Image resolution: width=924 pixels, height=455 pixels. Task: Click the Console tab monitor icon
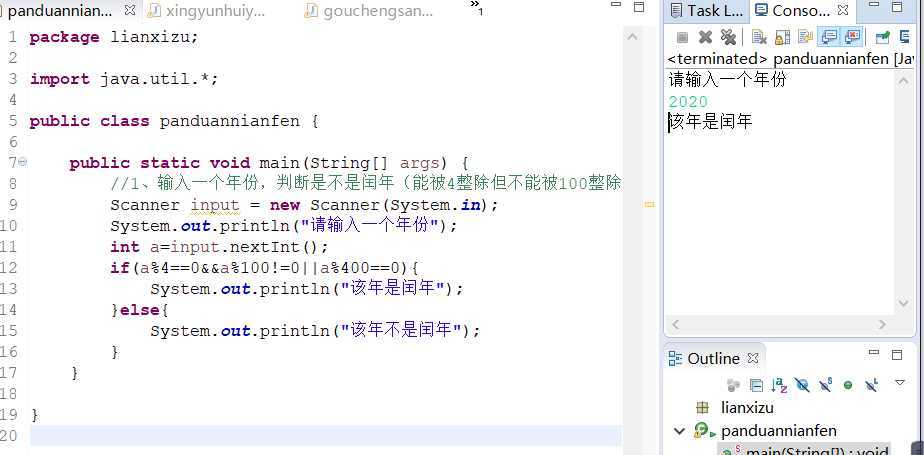pos(762,11)
